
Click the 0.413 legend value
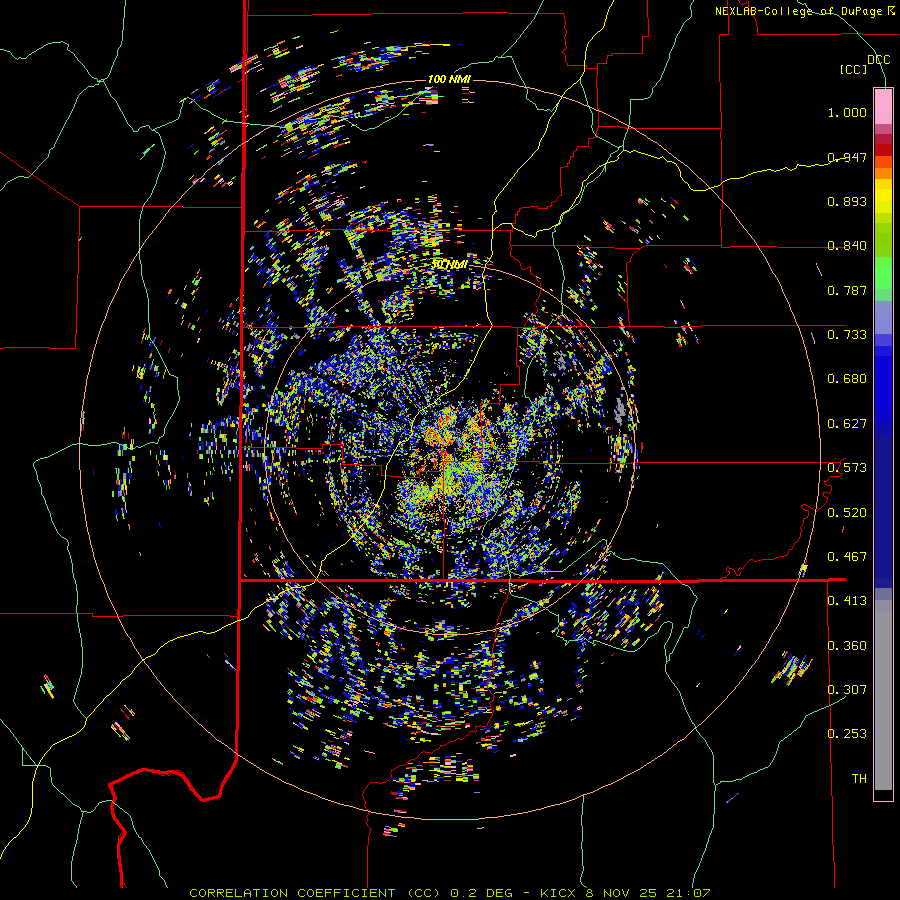pyautogui.click(x=847, y=601)
